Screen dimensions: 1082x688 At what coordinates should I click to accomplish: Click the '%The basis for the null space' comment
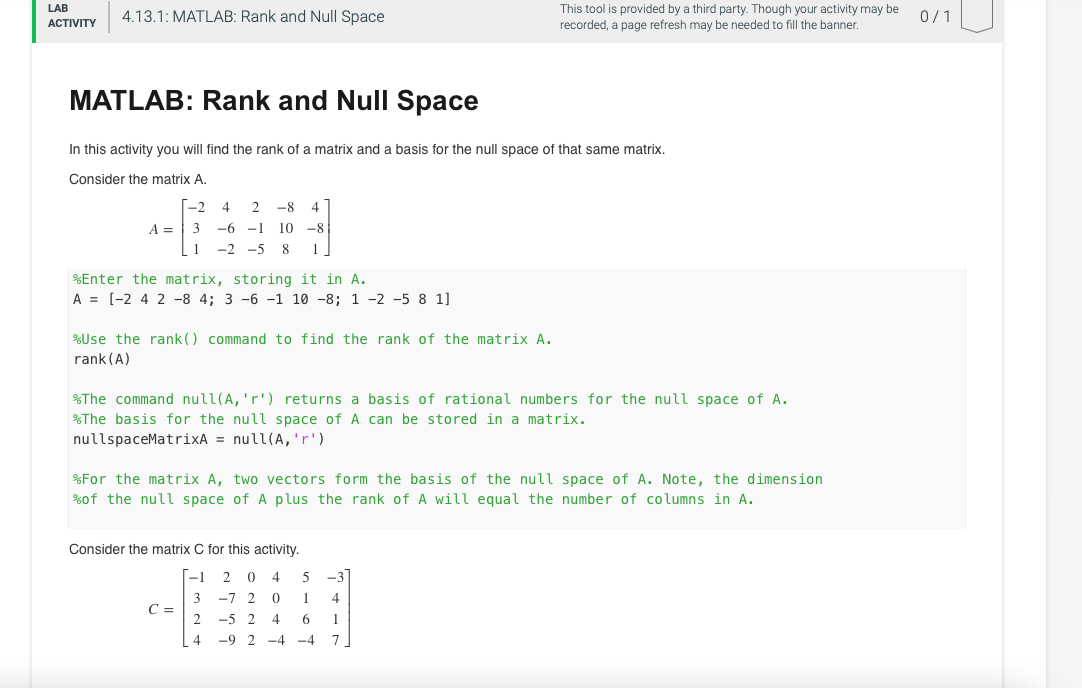click(x=329, y=420)
